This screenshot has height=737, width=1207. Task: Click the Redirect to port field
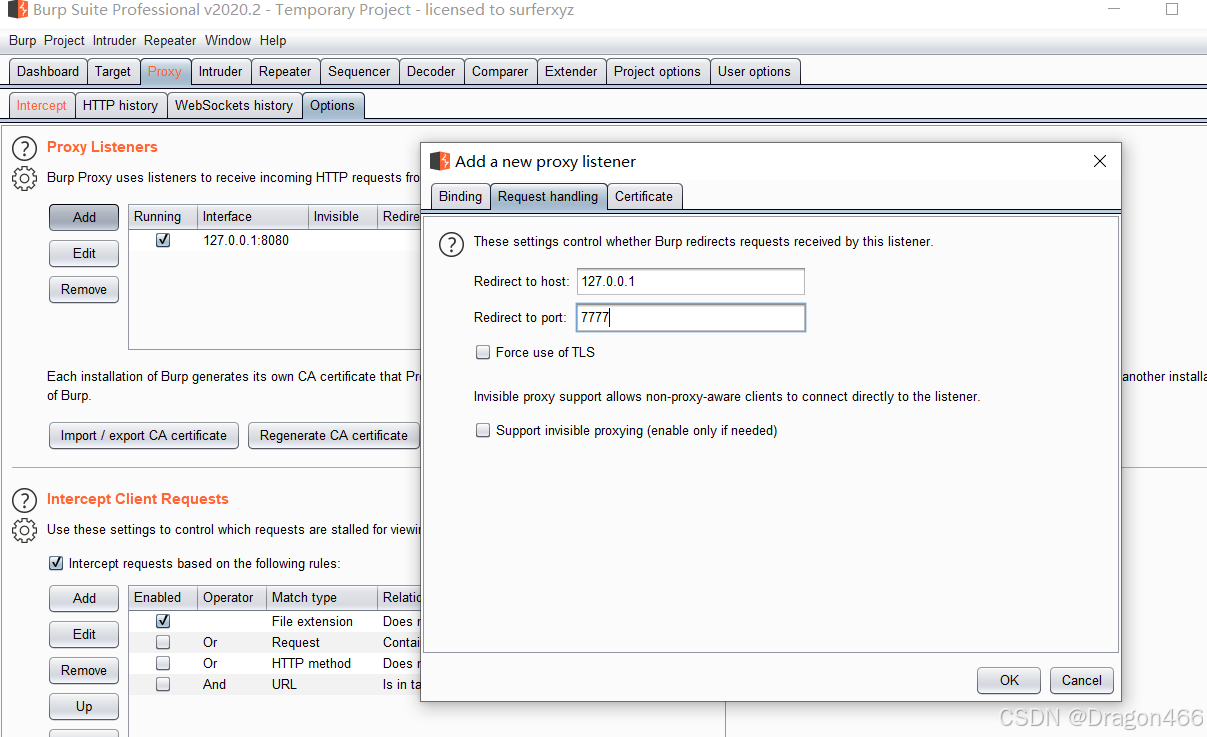click(690, 318)
